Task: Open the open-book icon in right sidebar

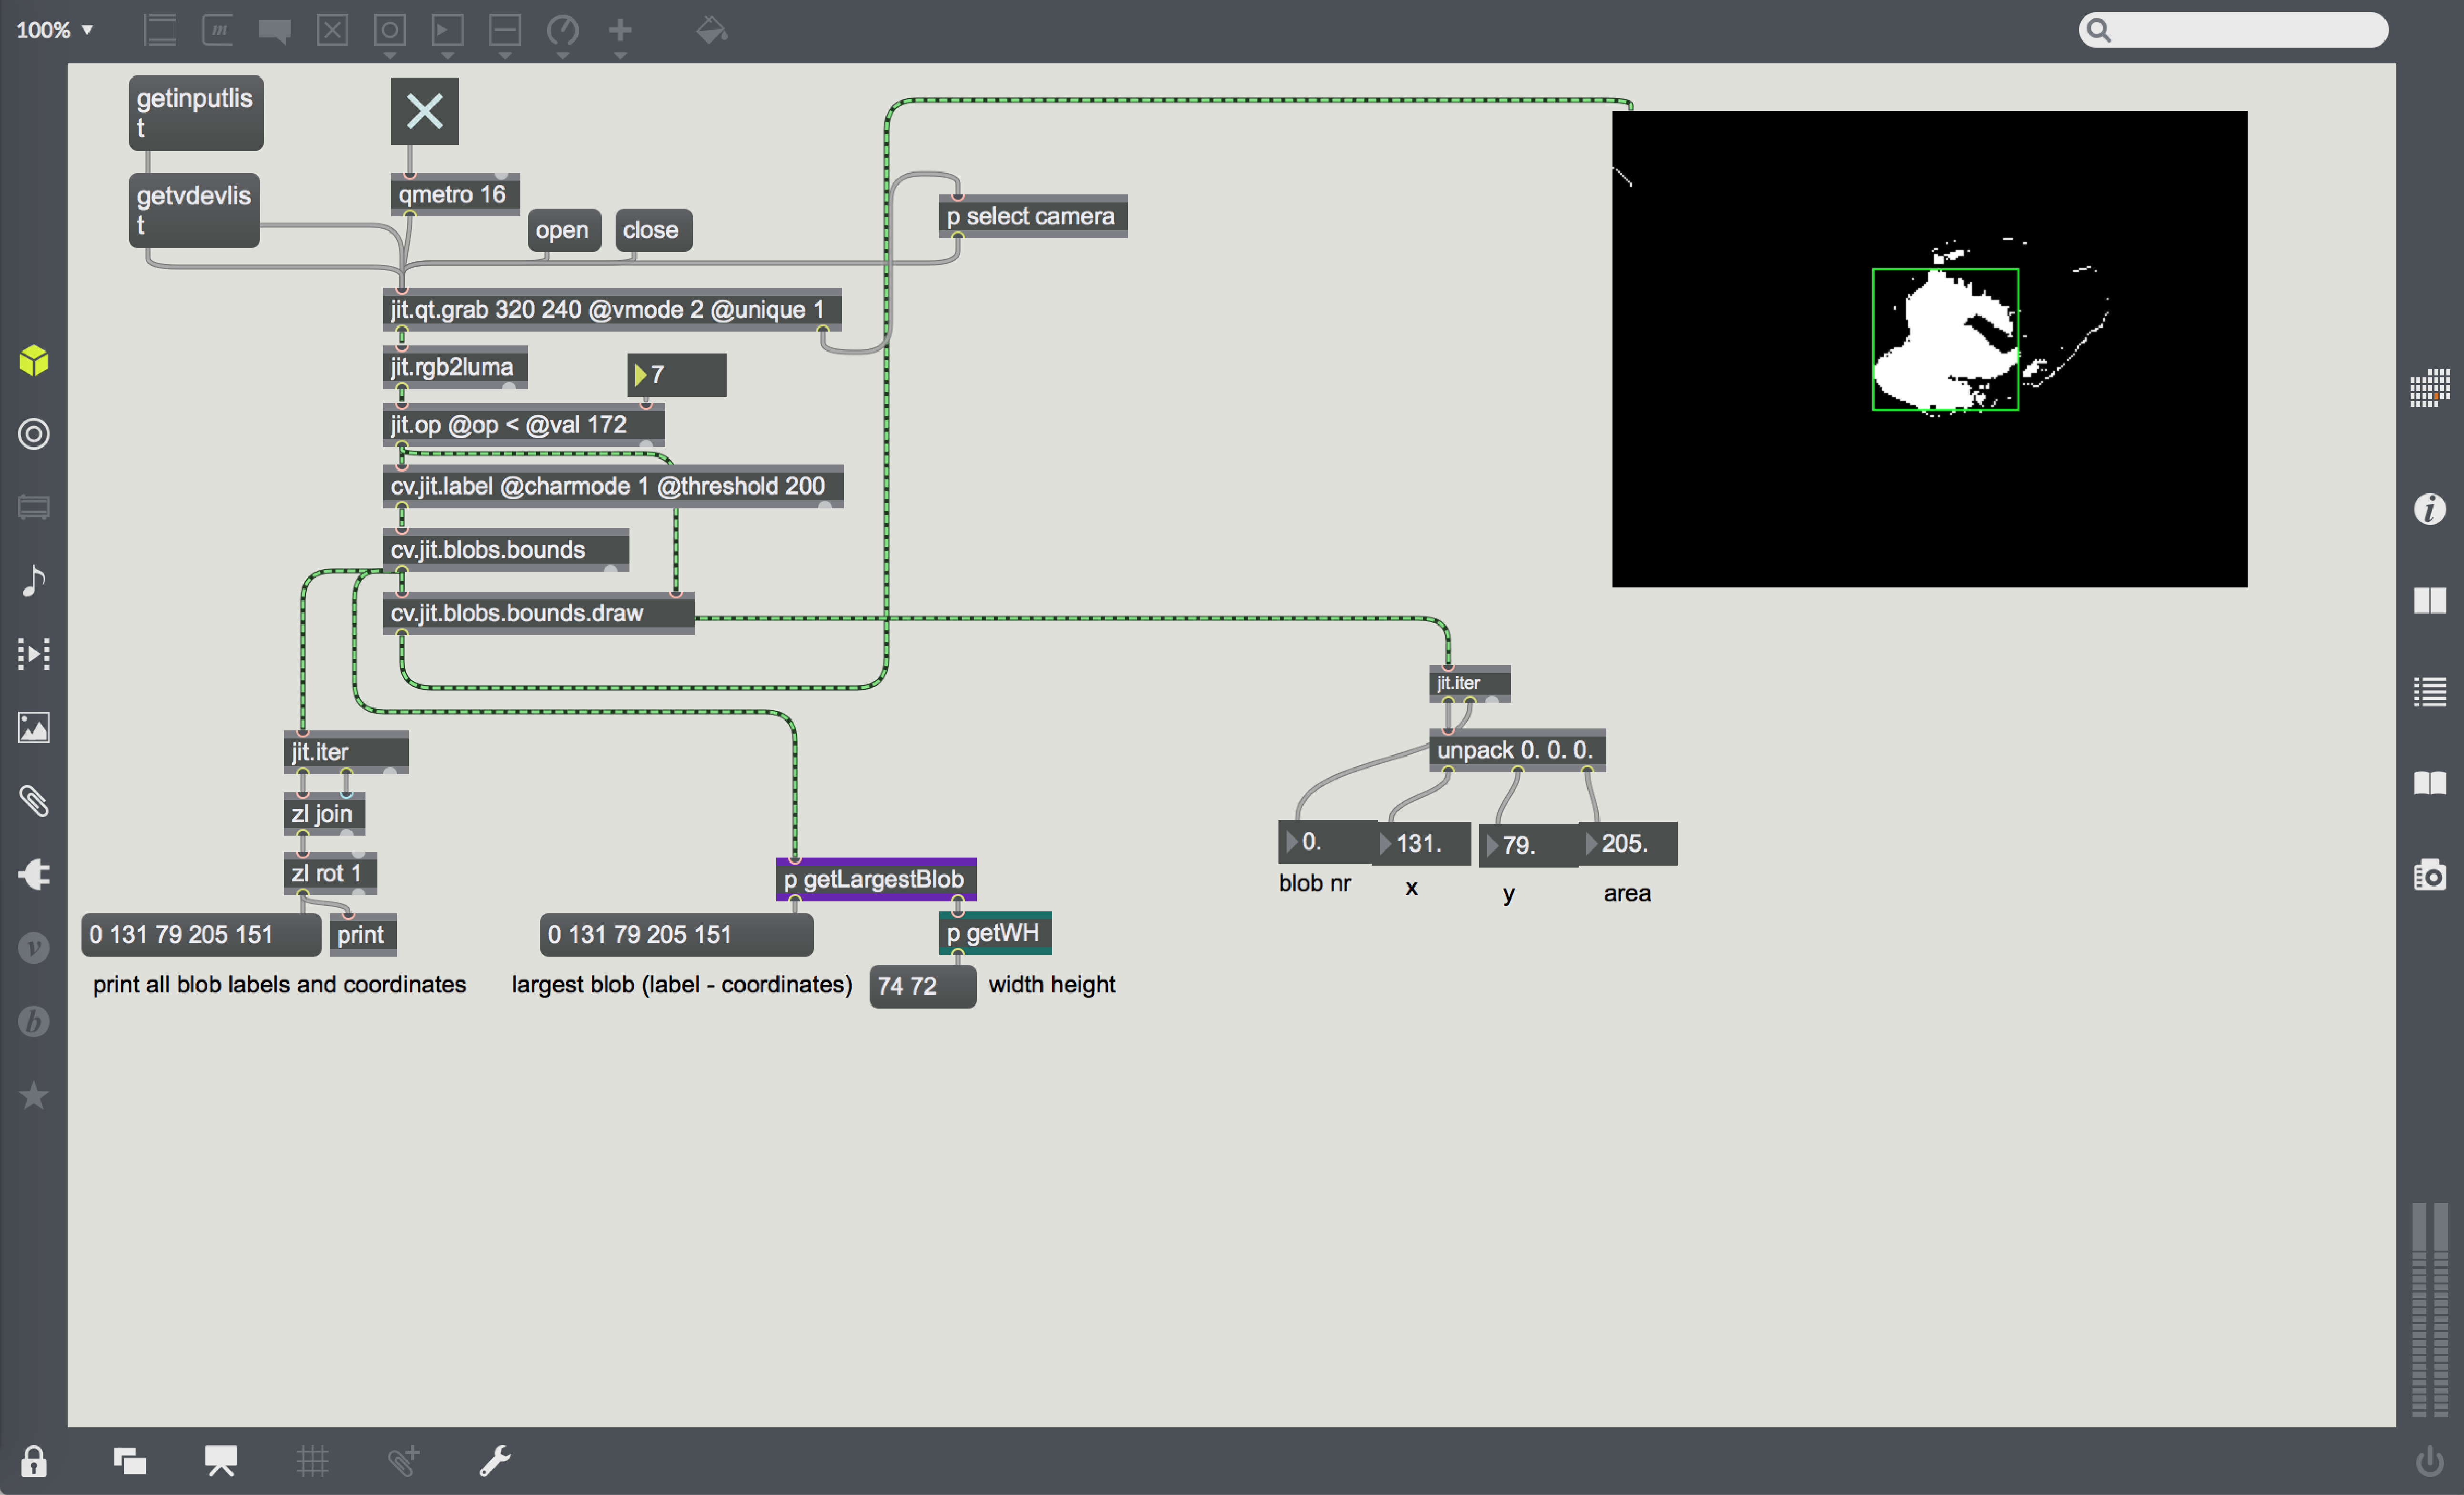Action: coord(2430,783)
